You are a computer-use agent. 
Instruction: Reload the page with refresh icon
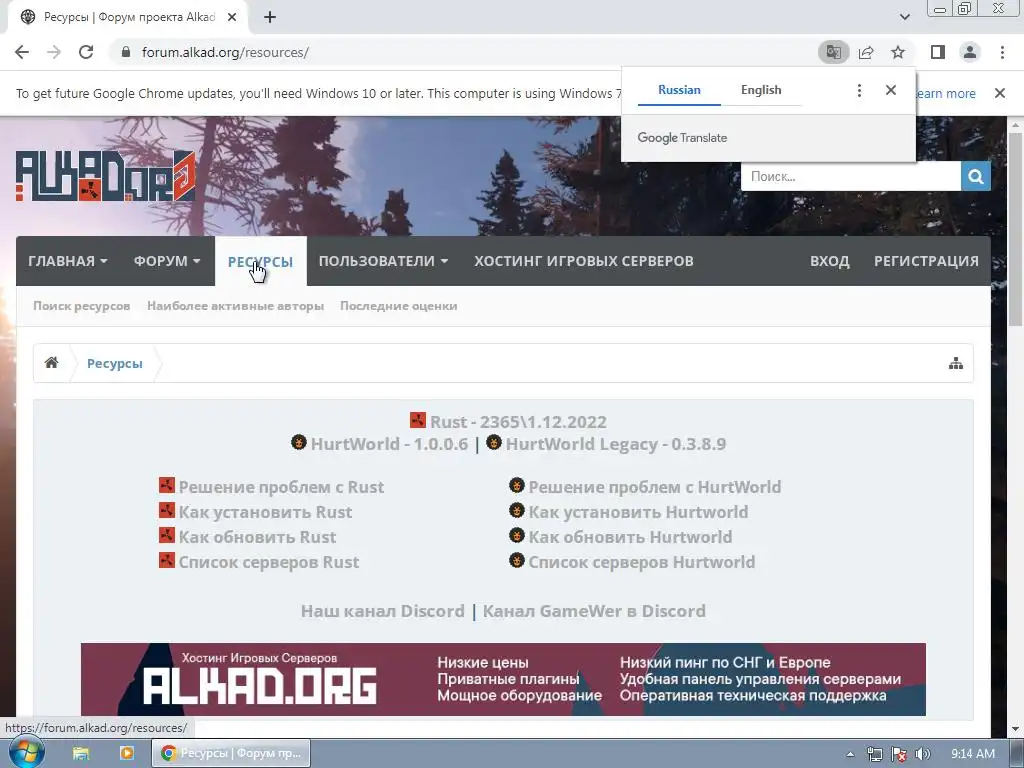86,52
